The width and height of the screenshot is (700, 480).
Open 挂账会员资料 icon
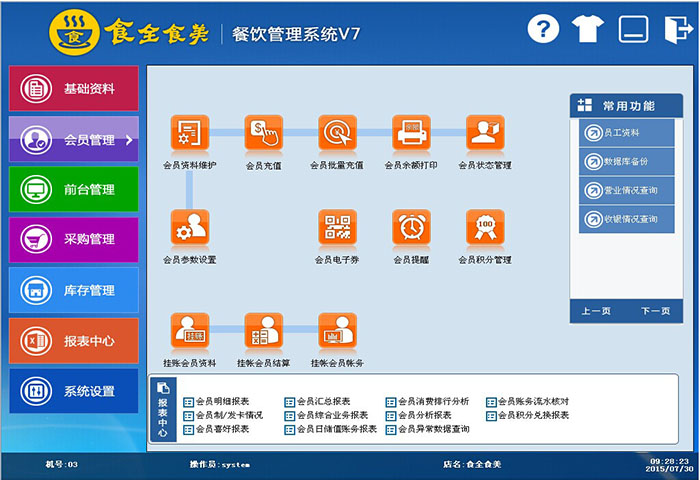point(190,330)
